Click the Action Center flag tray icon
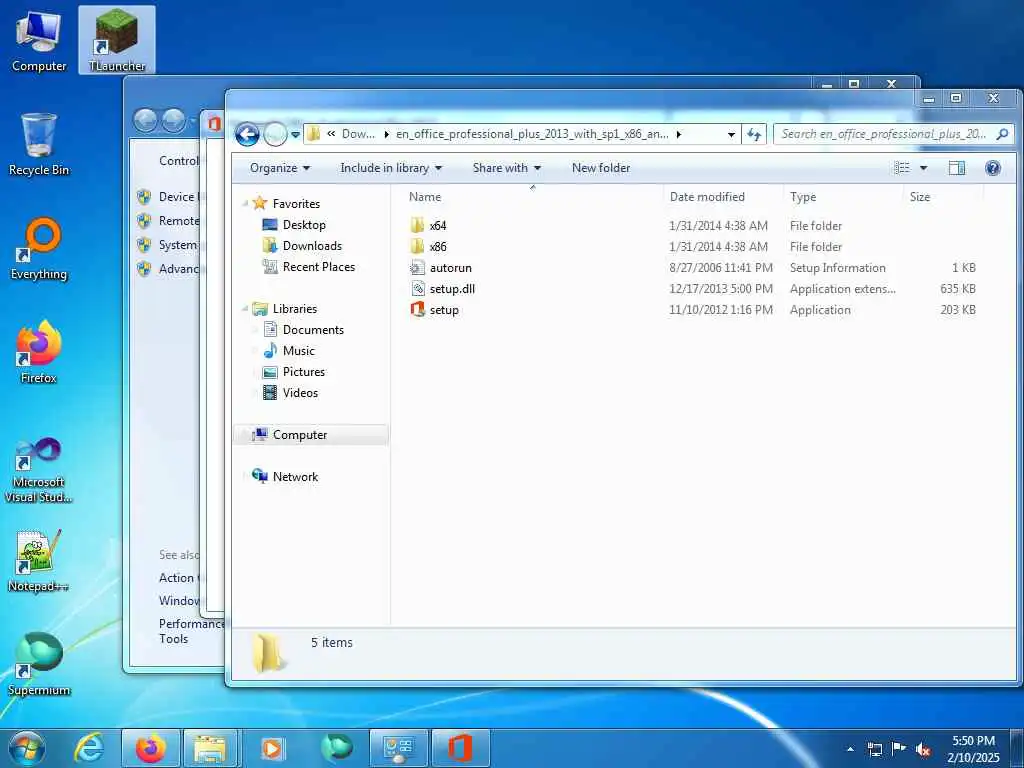The height and width of the screenshot is (768, 1024). [899, 749]
